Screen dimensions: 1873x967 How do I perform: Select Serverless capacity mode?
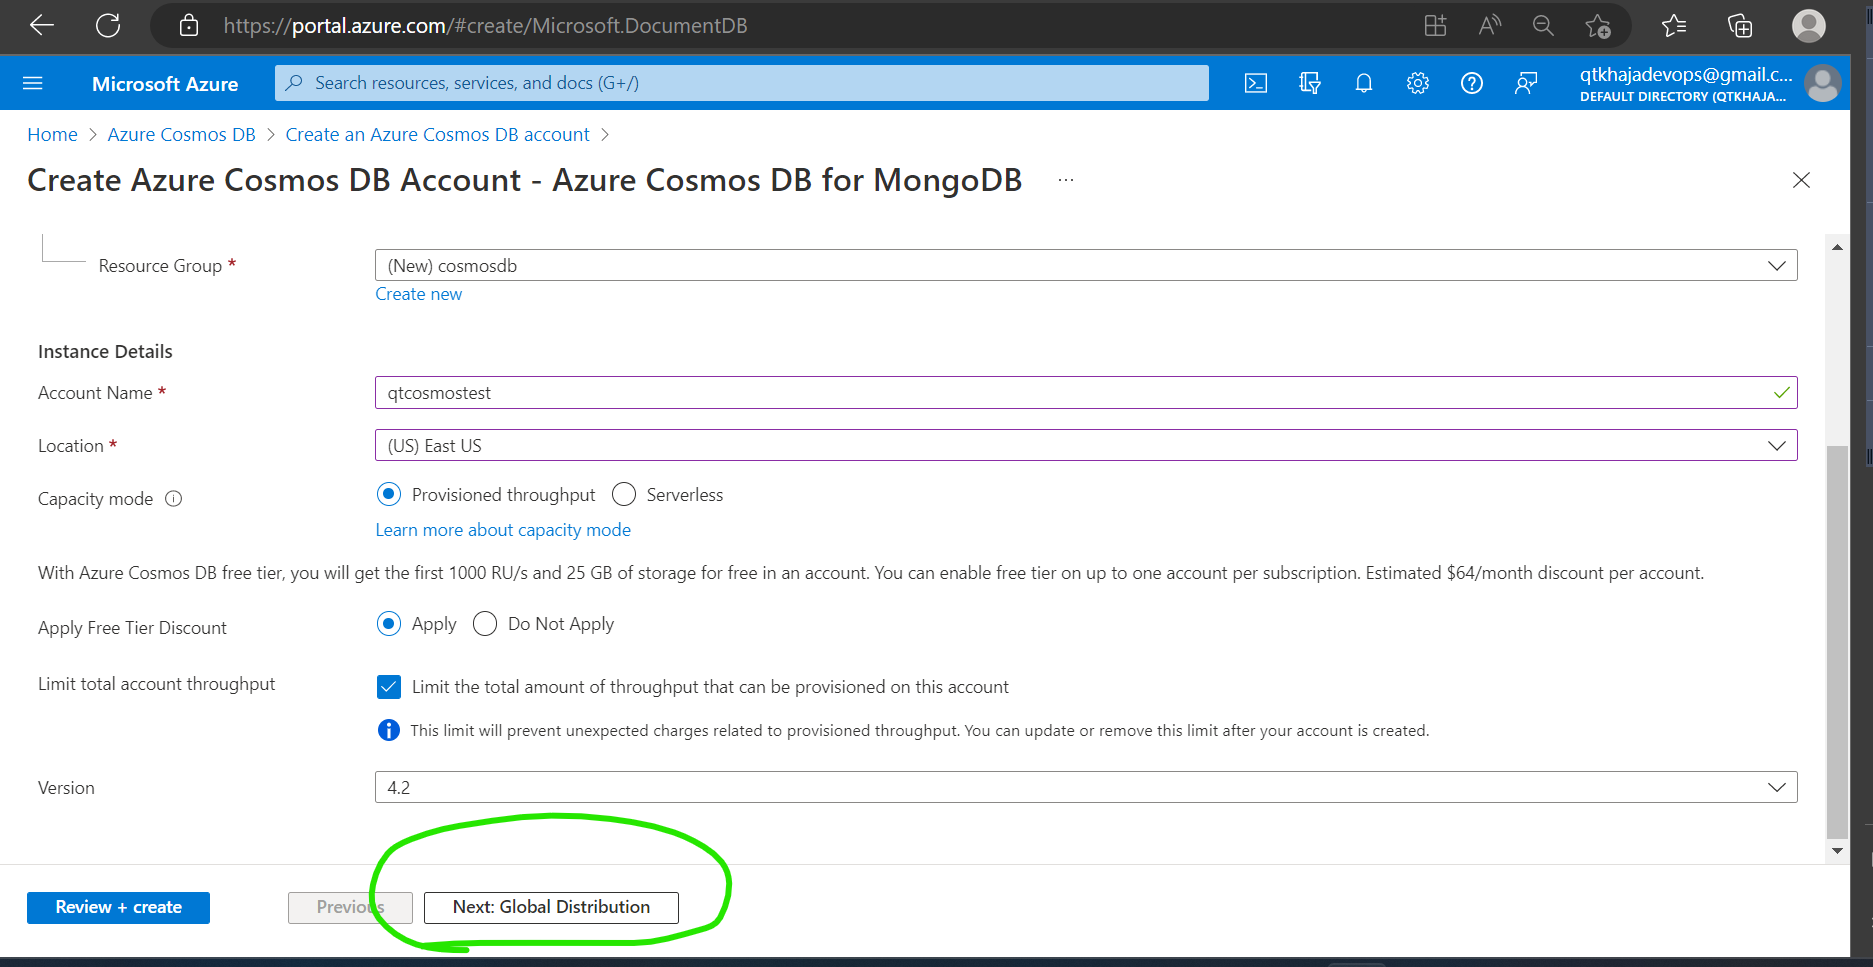(x=624, y=495)
